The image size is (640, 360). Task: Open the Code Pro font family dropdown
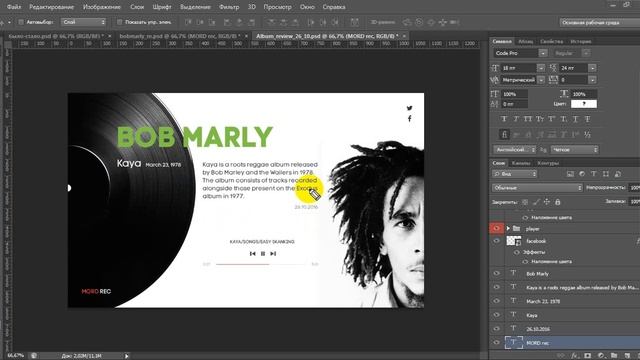click(x=543, y=53)
